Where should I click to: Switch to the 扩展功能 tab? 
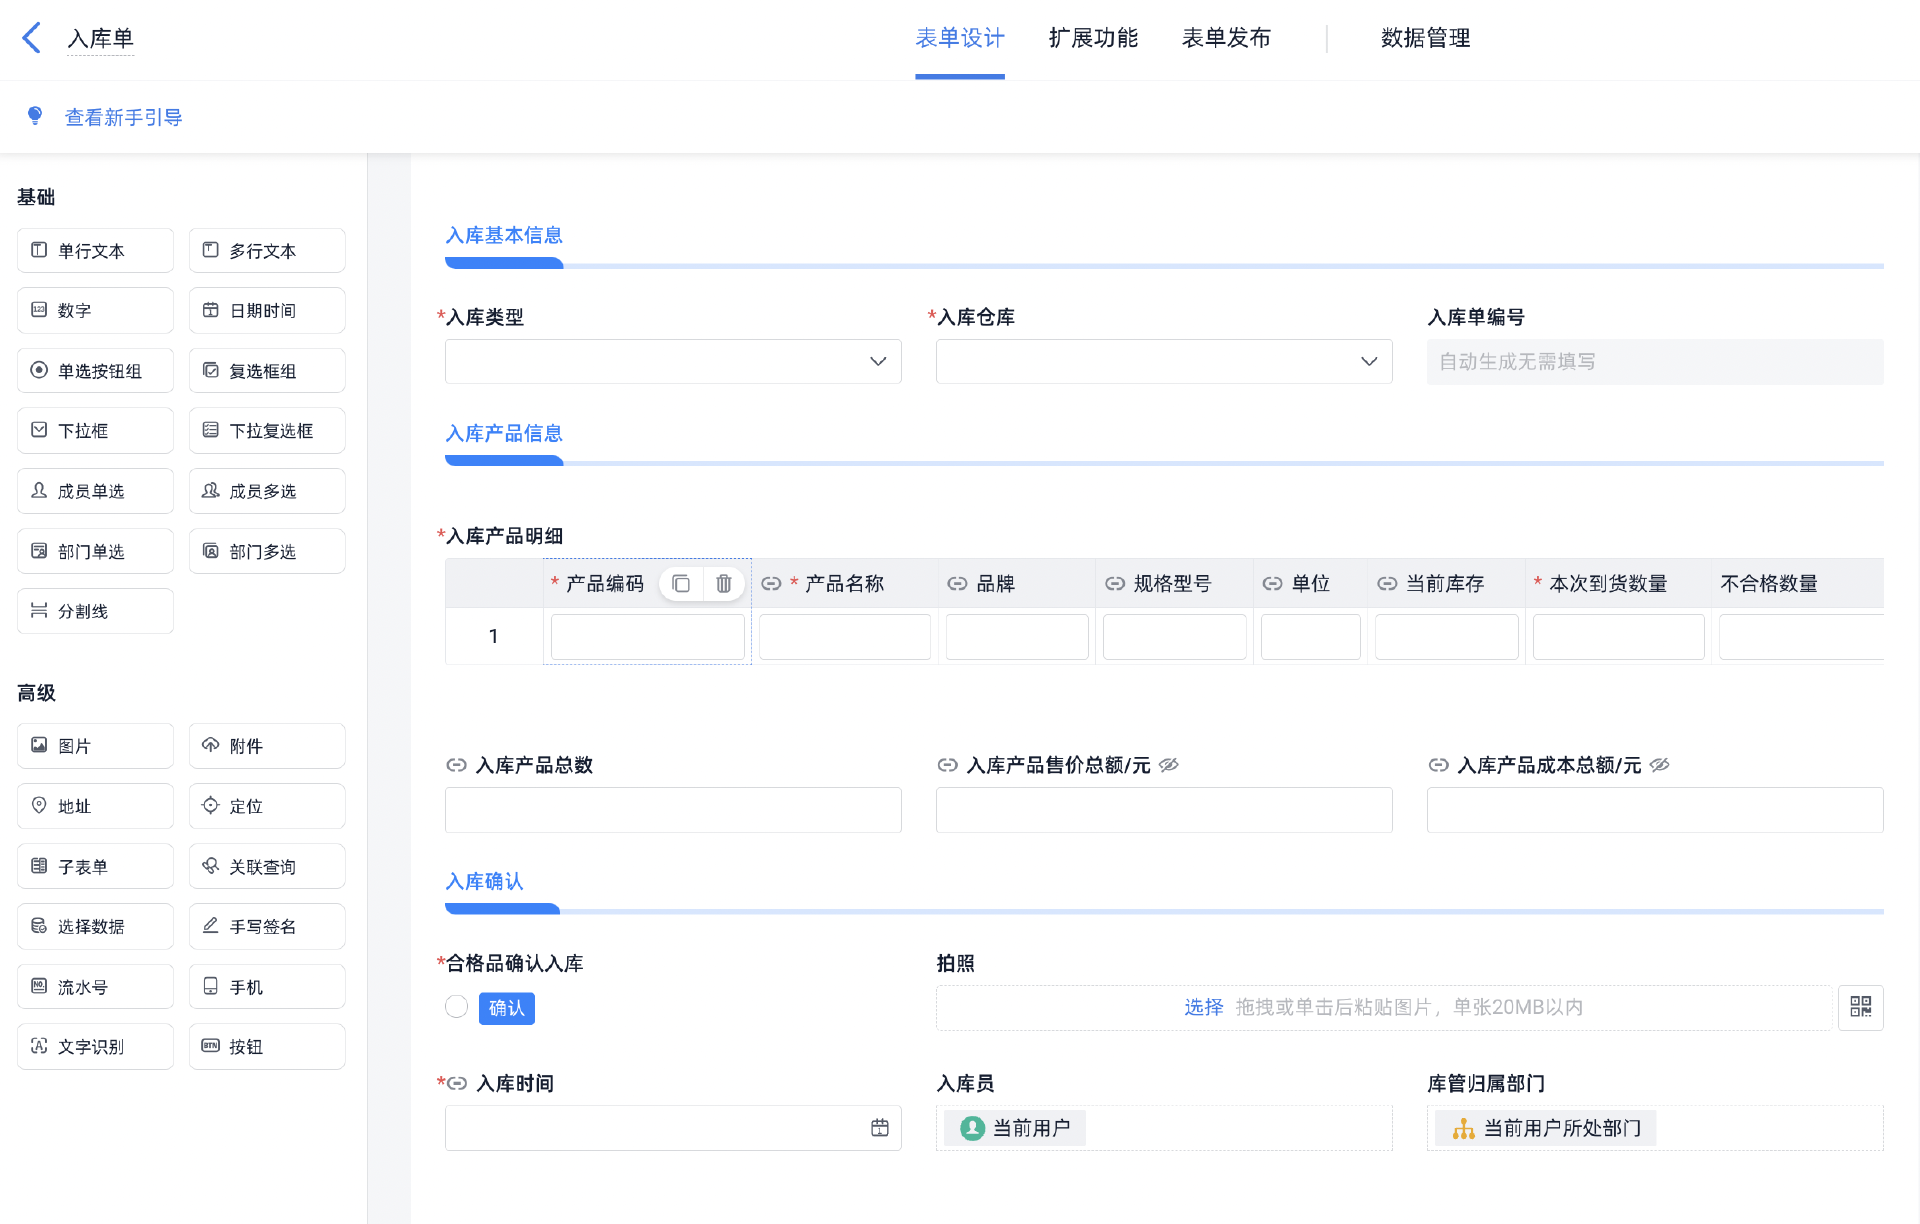pyautogui.click(x=1093, y=38)
